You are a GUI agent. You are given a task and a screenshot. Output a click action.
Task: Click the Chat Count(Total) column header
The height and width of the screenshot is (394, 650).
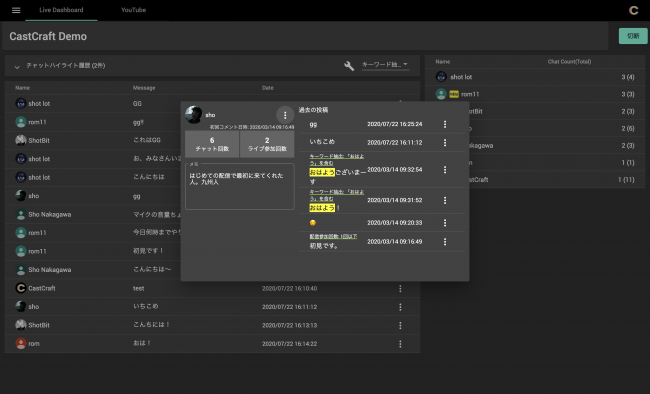(569, 62)
